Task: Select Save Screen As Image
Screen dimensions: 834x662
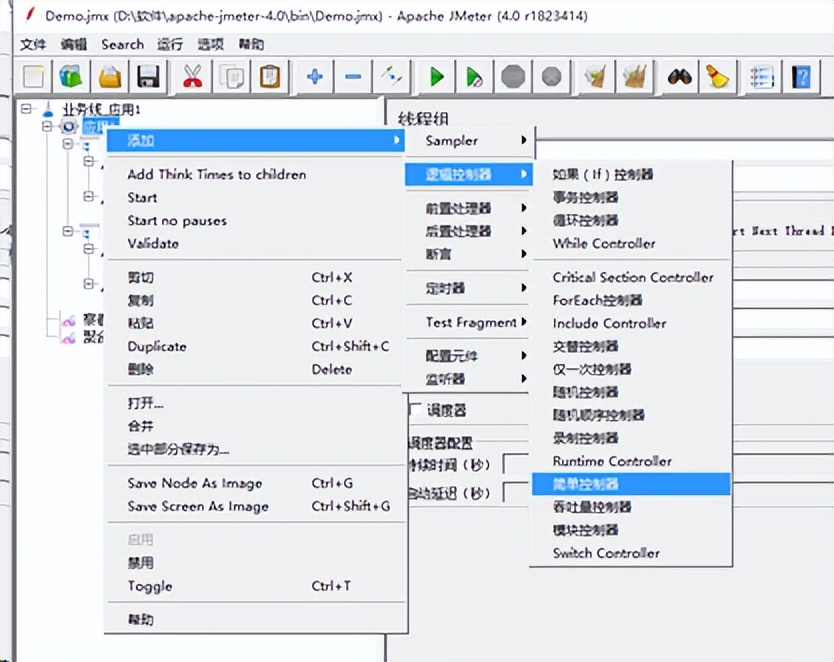Action: pos(256,506)
